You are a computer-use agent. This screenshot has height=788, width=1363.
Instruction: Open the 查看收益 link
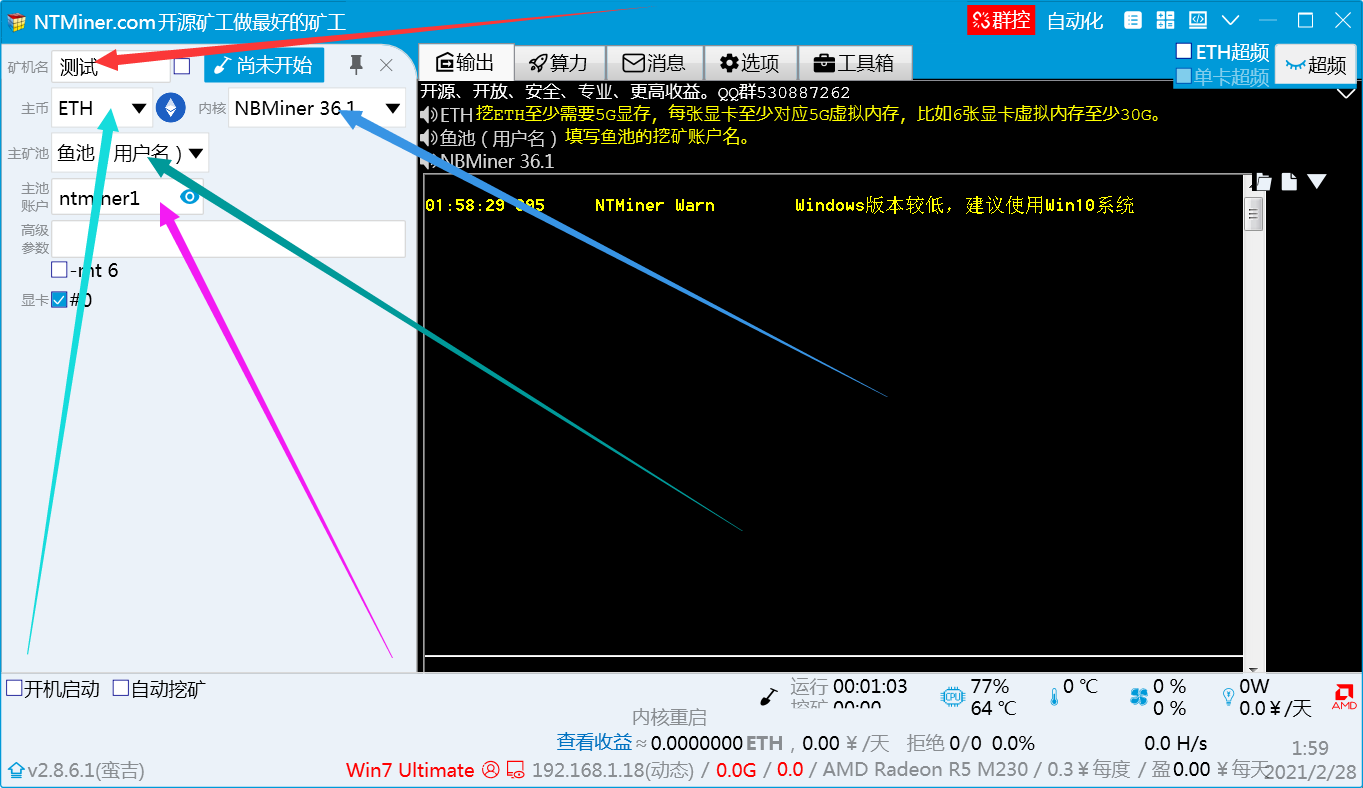tap(595, 742)
